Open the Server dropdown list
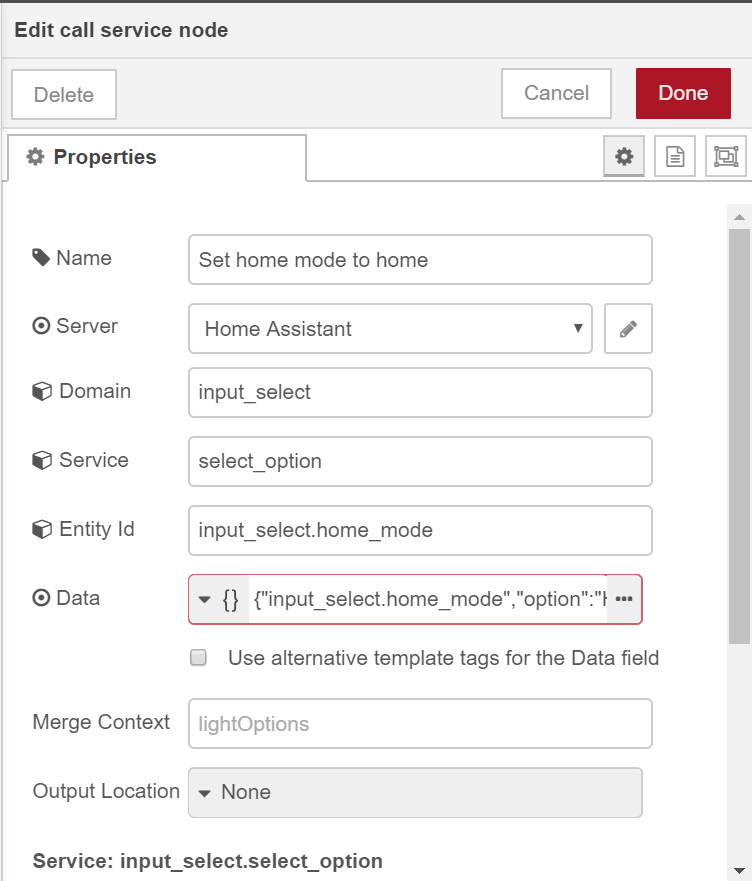This screenshot has height=881, width=752. coord(390,329)
